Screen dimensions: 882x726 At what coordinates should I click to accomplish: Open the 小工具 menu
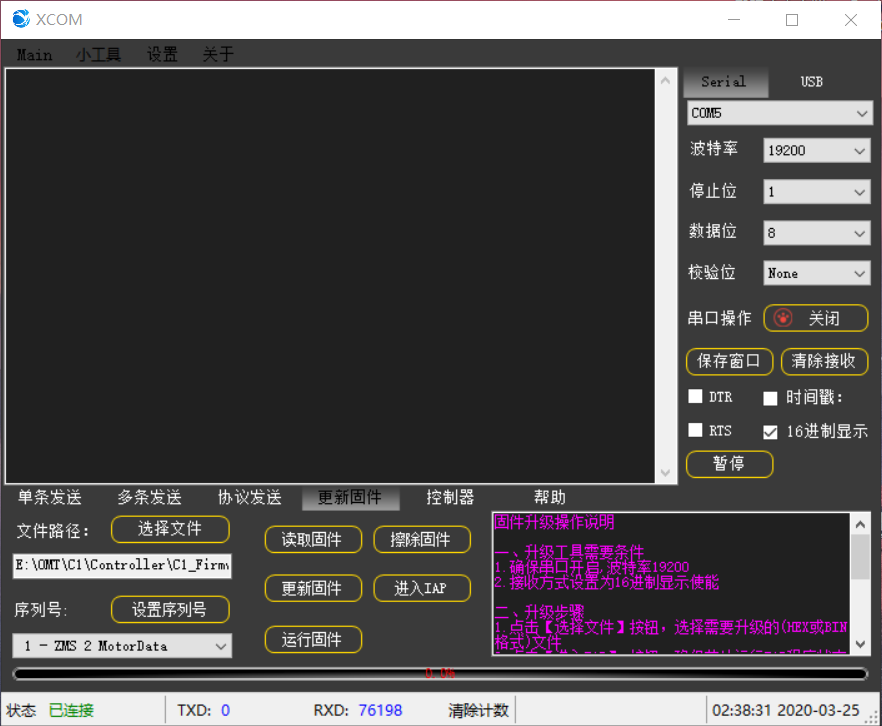[98, 55]
